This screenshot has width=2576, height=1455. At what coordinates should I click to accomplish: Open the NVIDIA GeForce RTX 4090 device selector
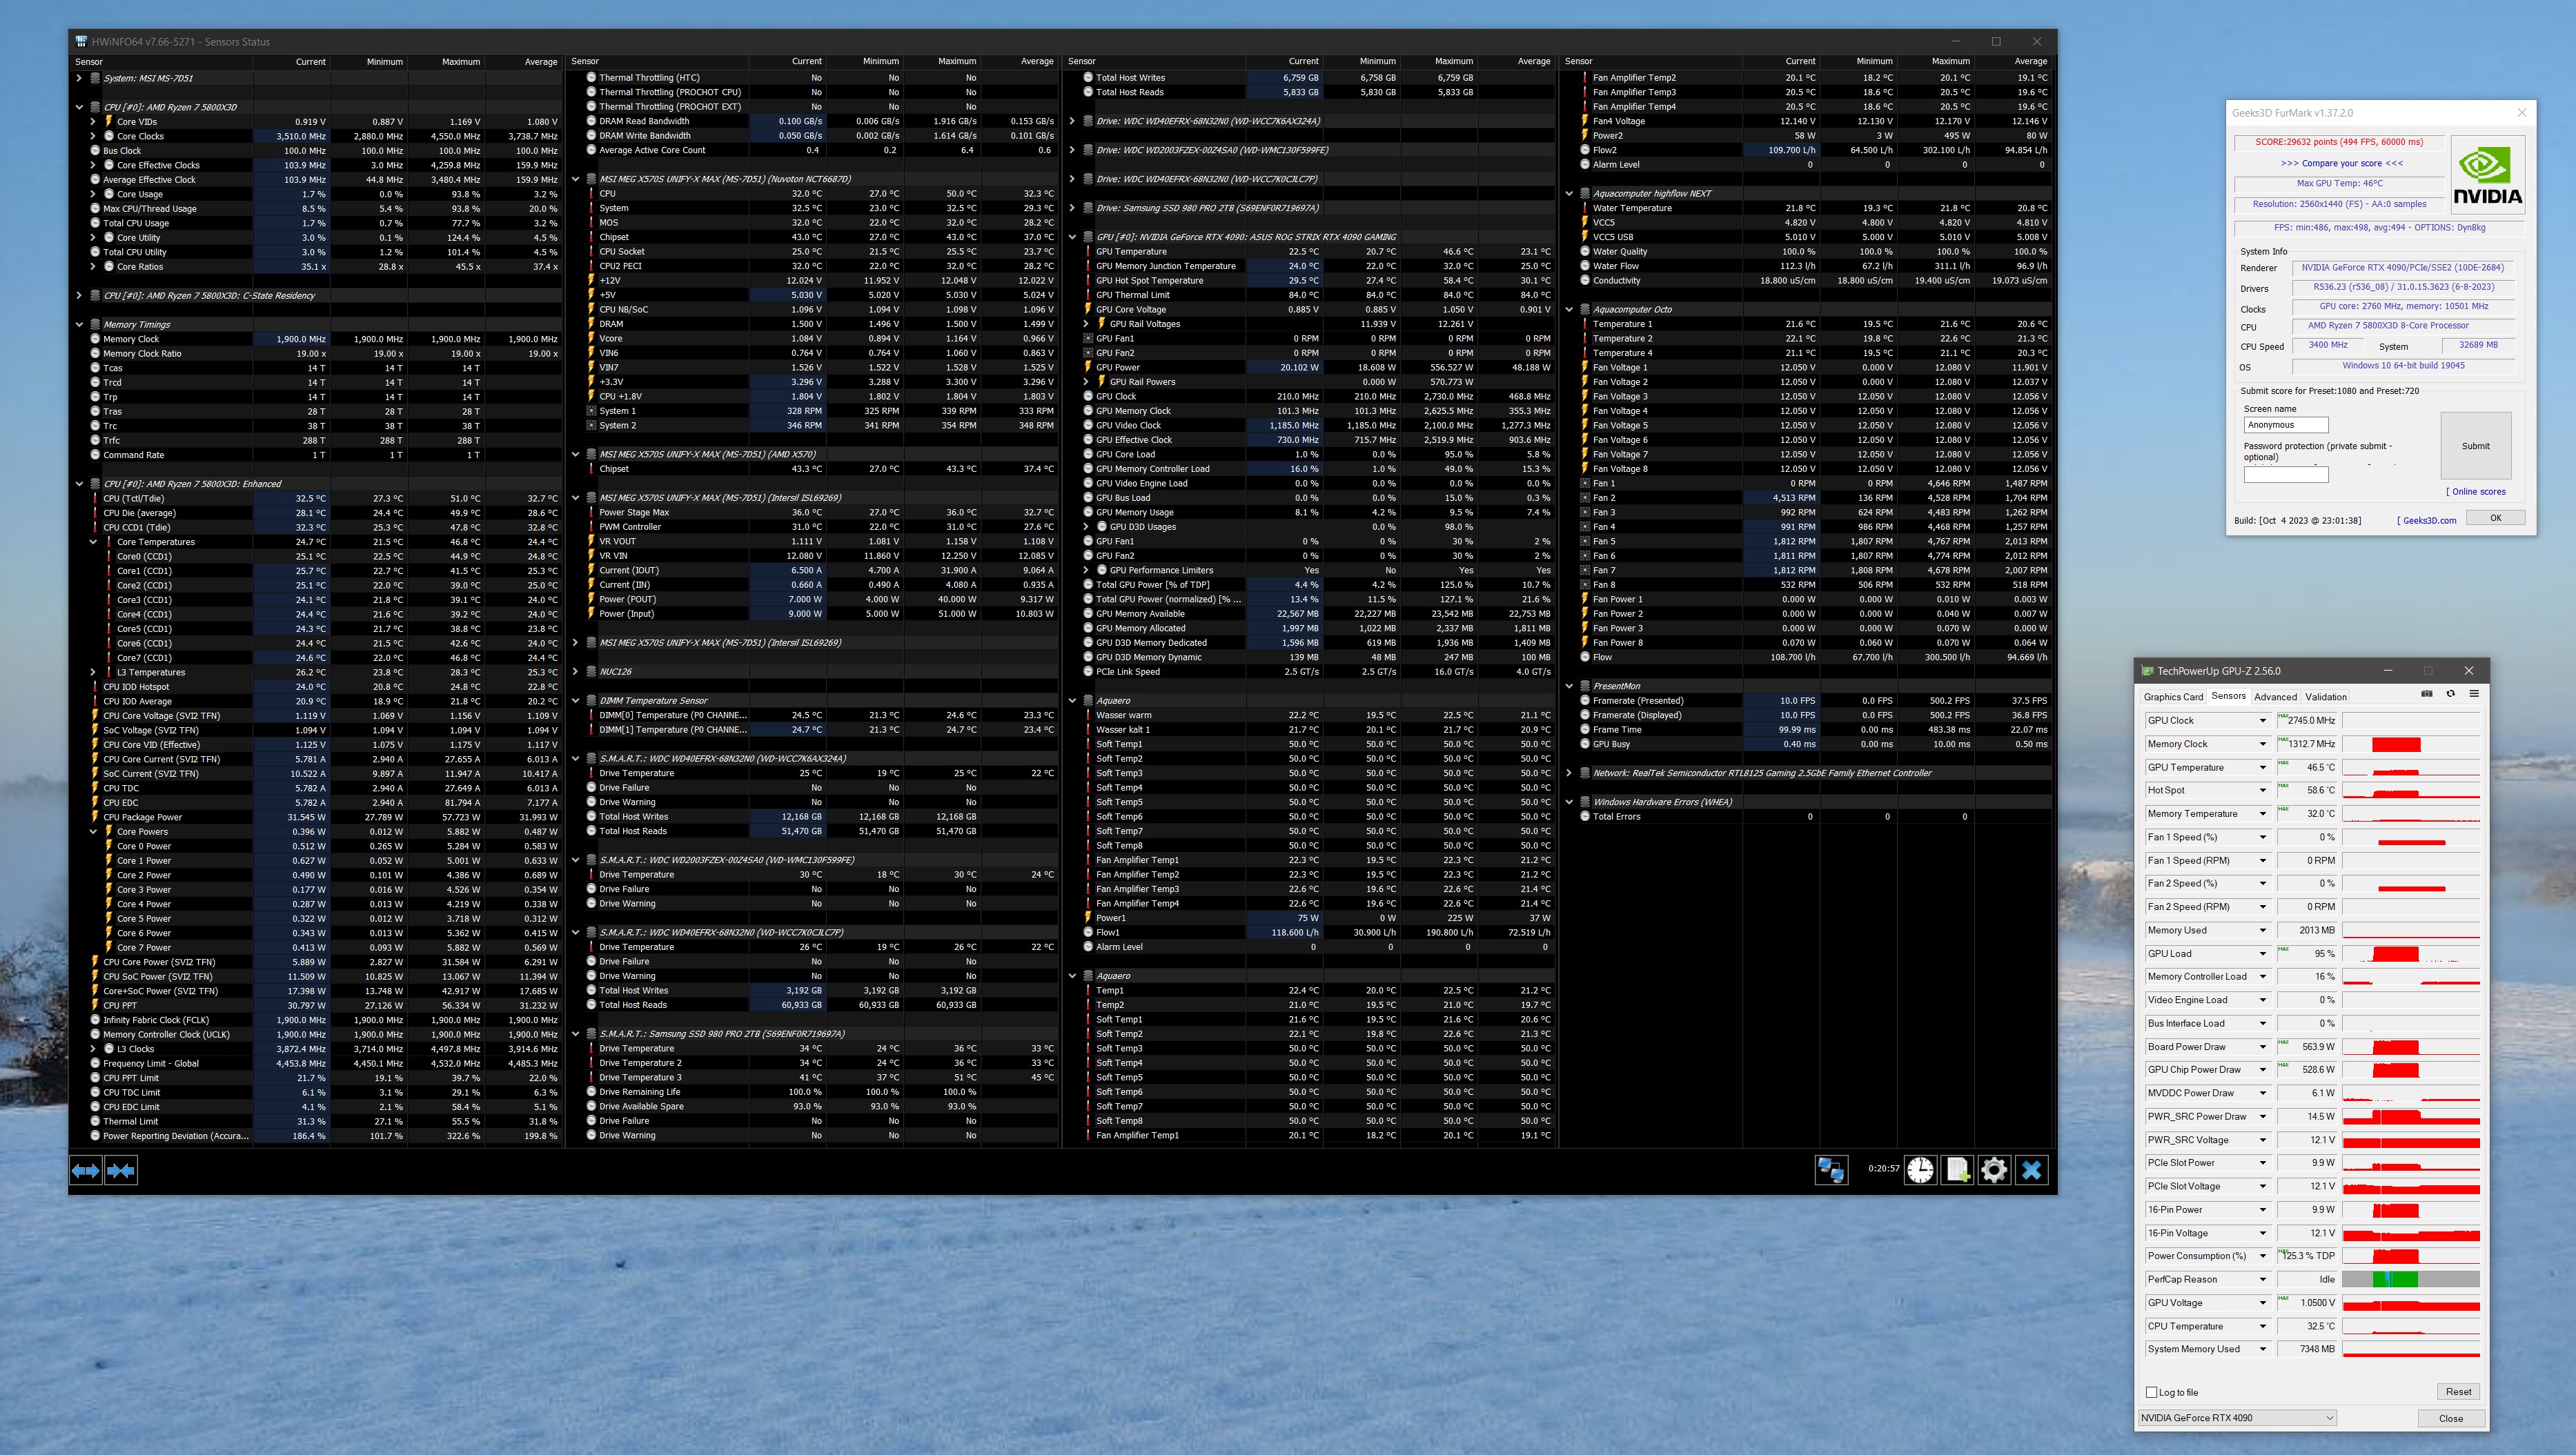2237,1418
